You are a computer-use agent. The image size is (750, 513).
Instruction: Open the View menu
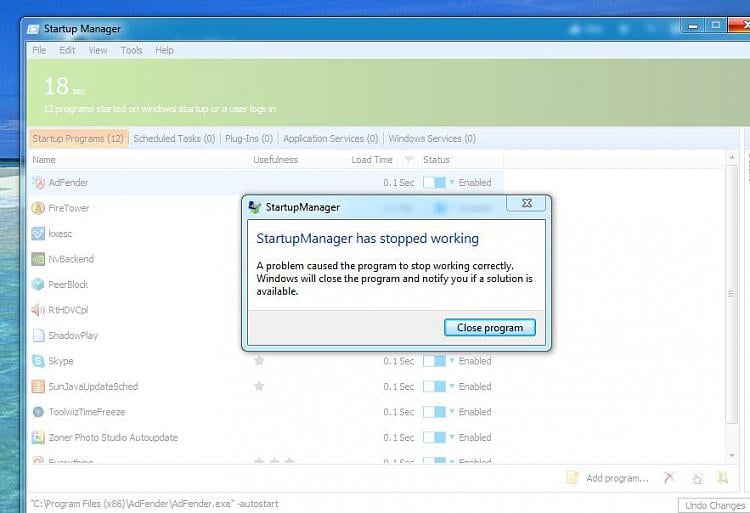coord(98,50)
